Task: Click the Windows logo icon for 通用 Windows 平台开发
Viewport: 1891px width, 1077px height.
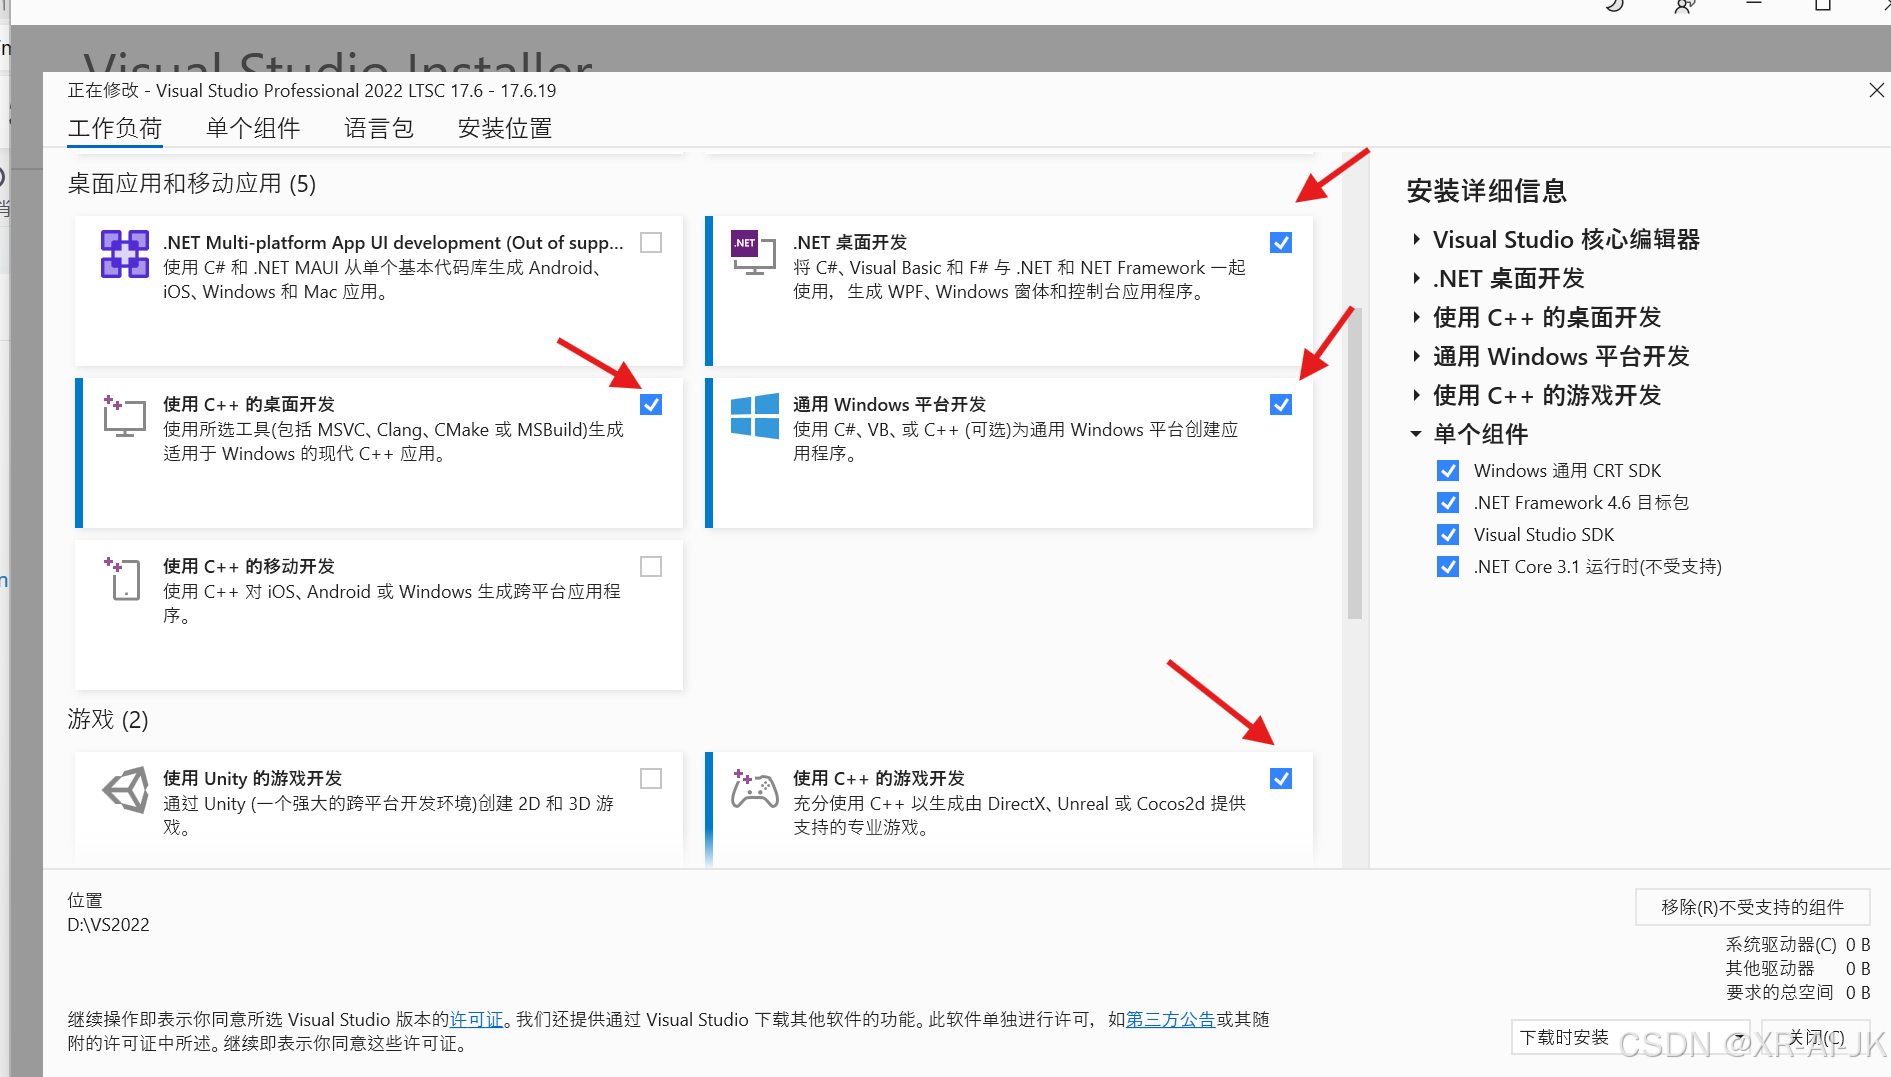Action: [x=755, y=416]
